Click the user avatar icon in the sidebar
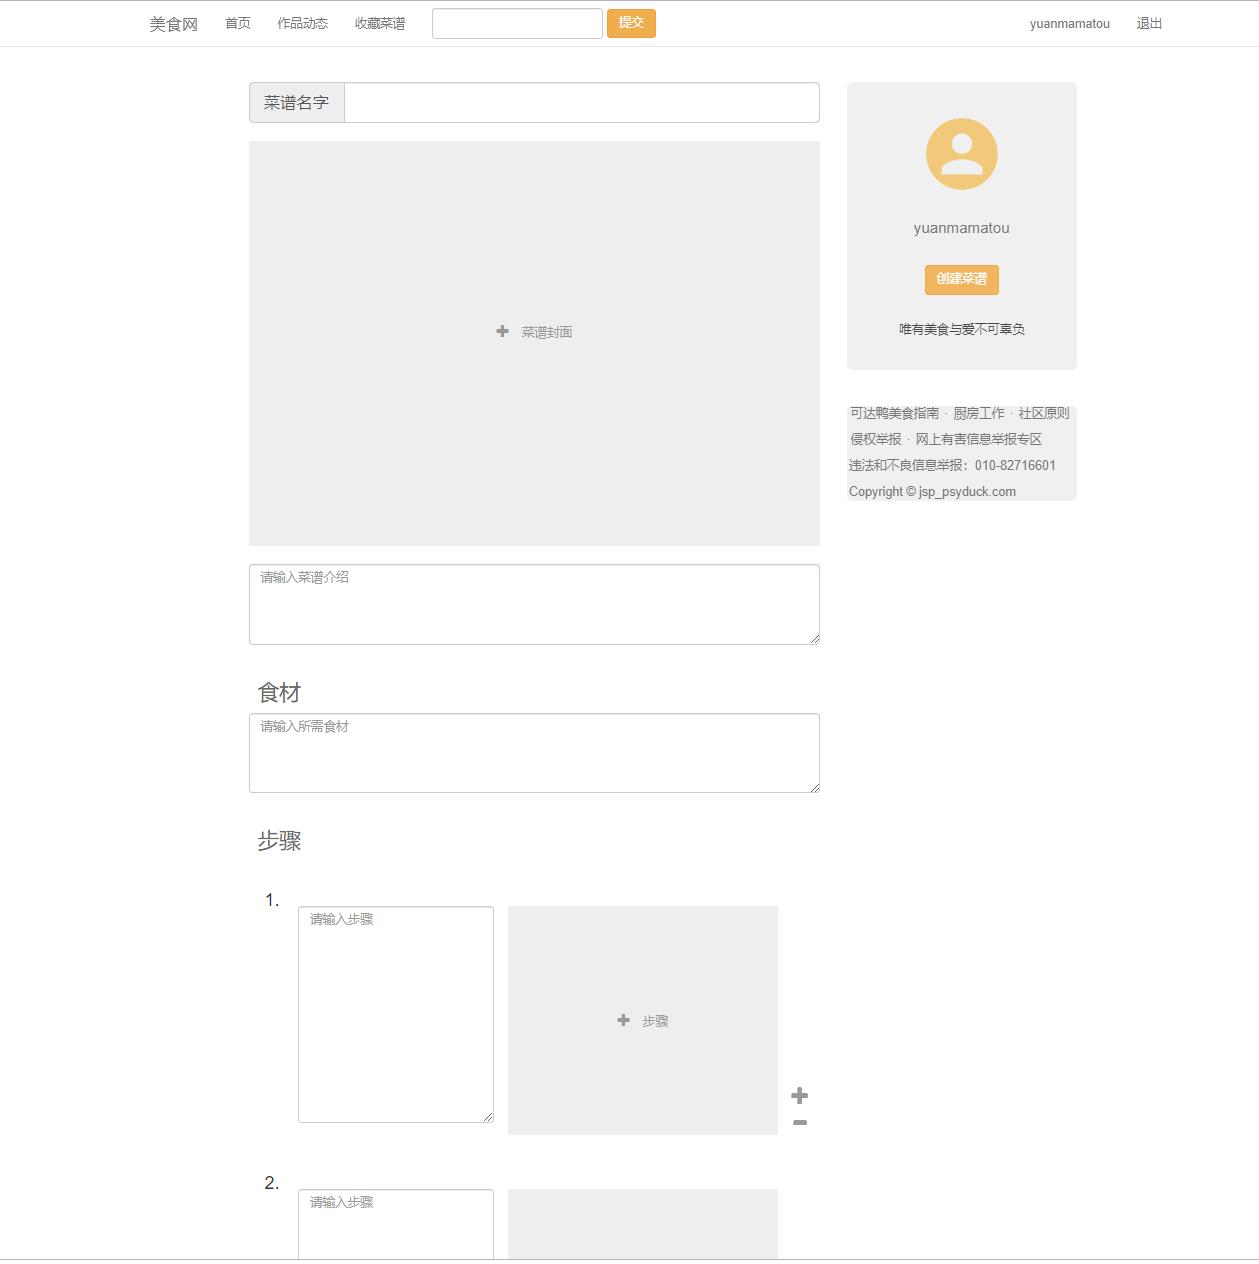Screen dimensions: 1259x1264 (x=961, y=153)
